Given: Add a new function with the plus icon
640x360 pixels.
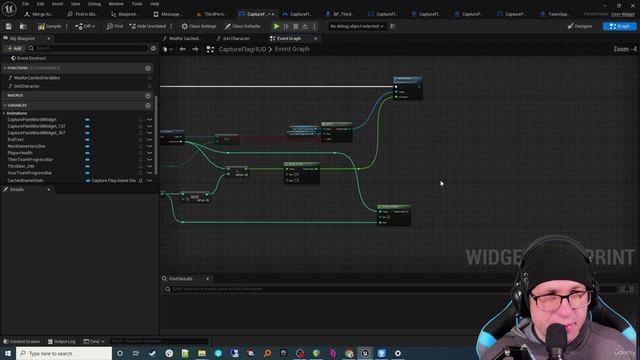Looking at the screenshot, I should click(x=148, y=68).
